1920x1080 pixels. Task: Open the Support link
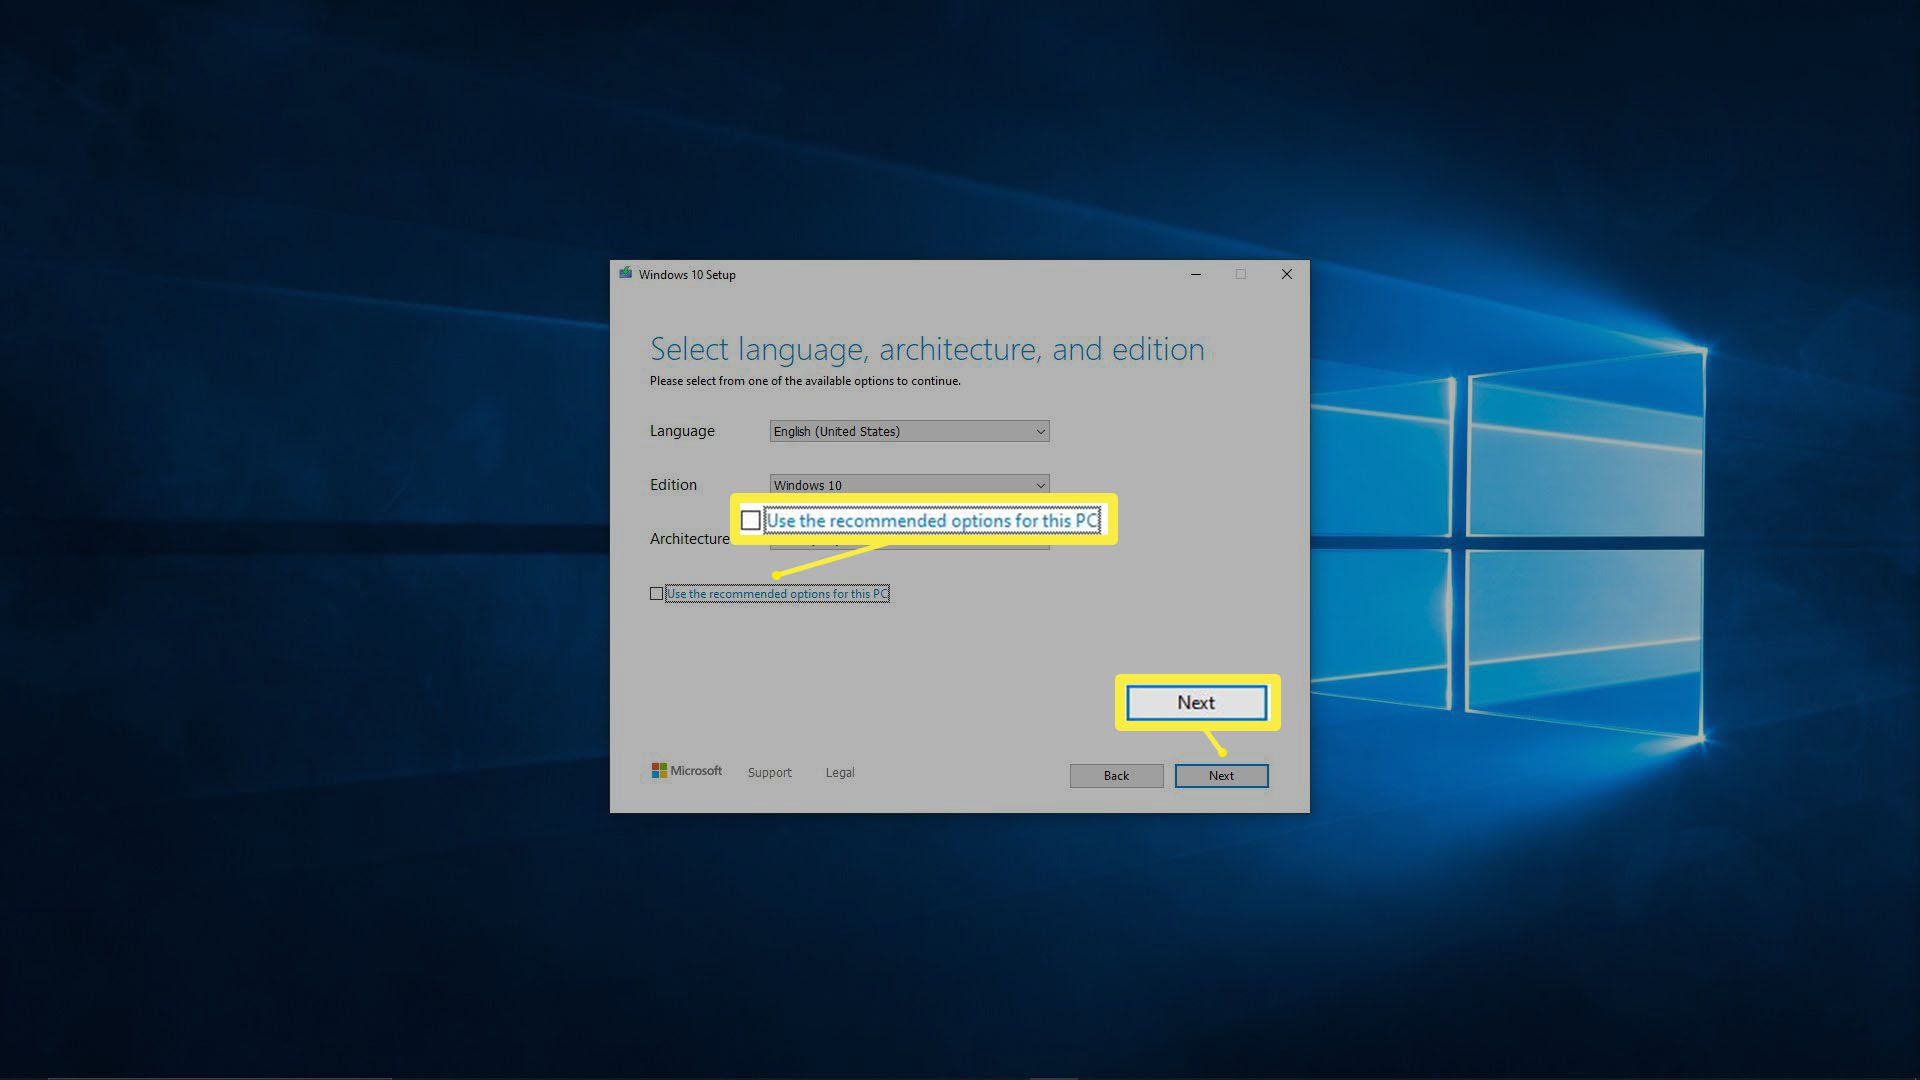[x=769, y=773]
